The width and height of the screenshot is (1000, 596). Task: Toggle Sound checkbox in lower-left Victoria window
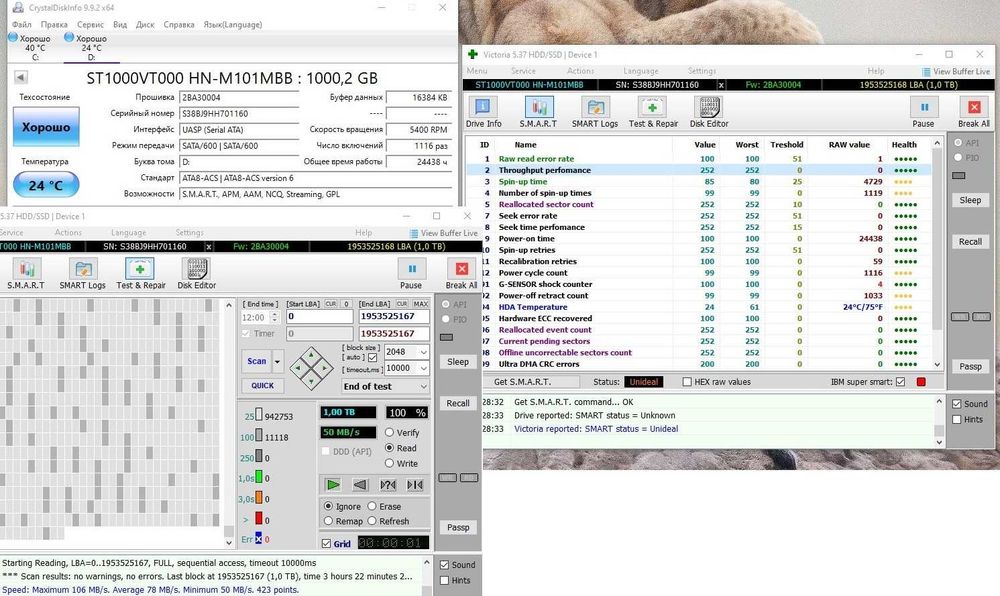pyautogui.click(x=445, y=565)
